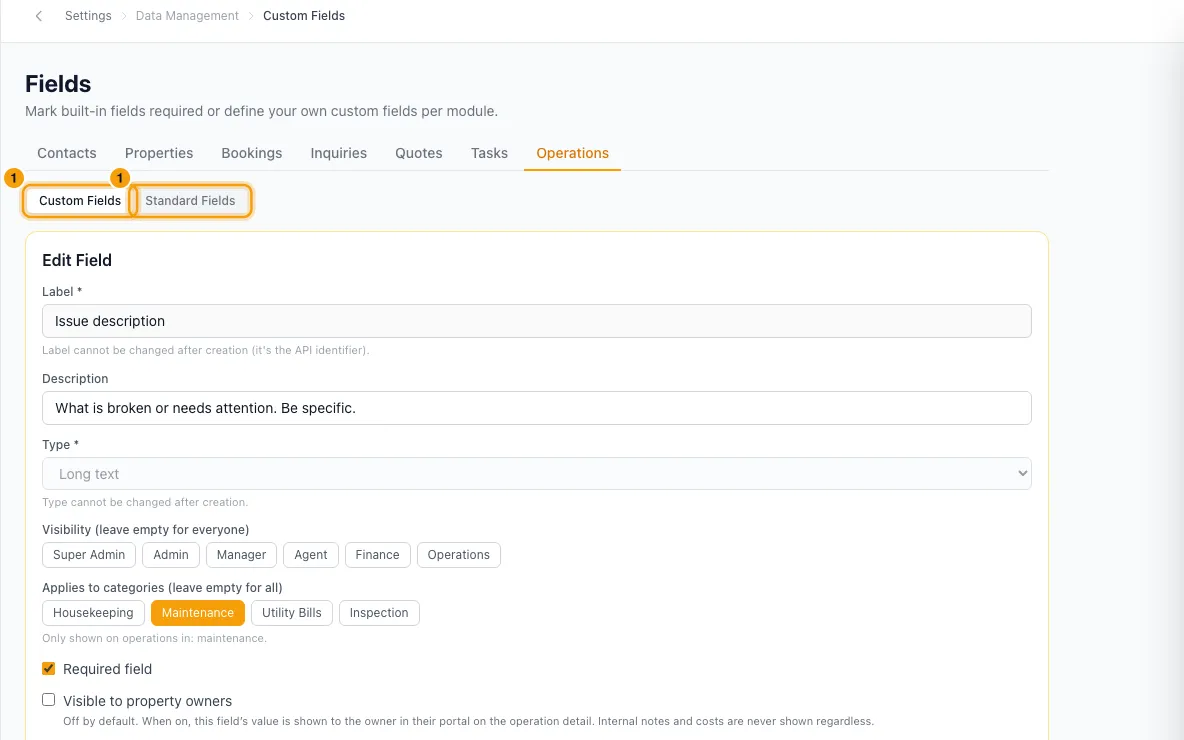1184x740 pixels.
Task: Switch to the Tasks tab
Action: pos(489,153)
